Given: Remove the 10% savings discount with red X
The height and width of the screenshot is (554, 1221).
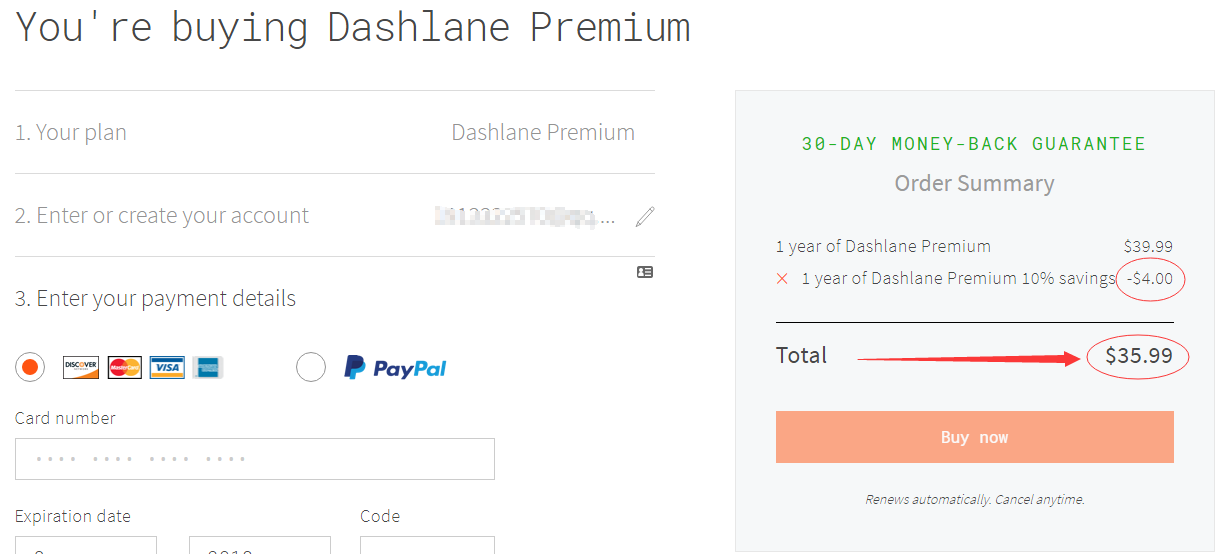Looking at the screenshot, I should coord(782,279).
